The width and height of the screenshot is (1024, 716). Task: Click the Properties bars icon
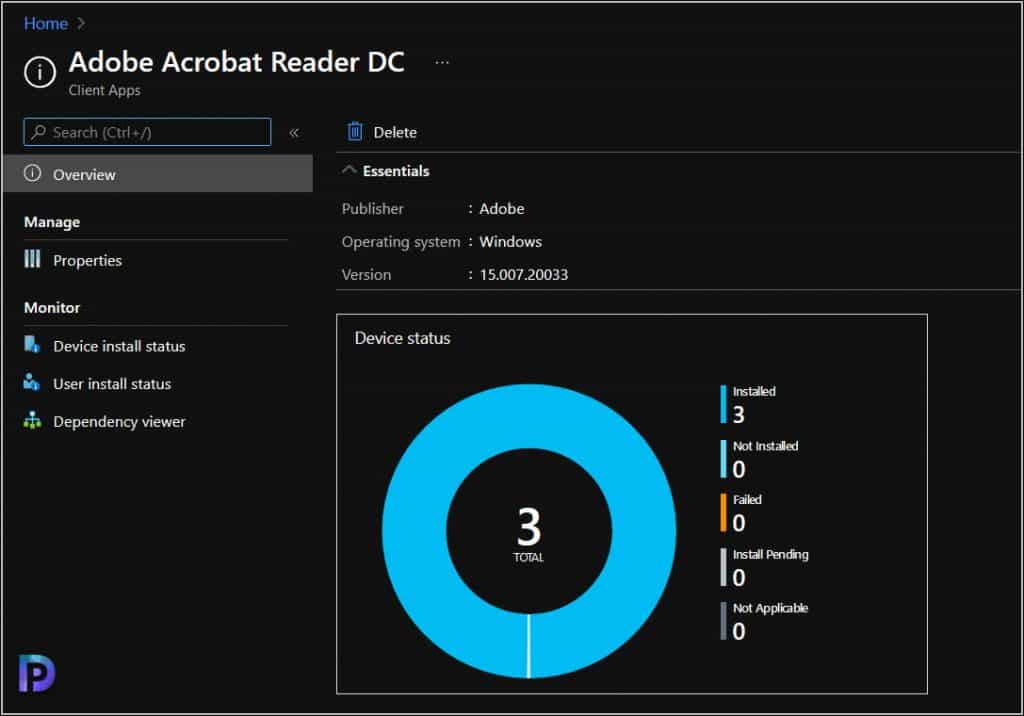(32, 259)
